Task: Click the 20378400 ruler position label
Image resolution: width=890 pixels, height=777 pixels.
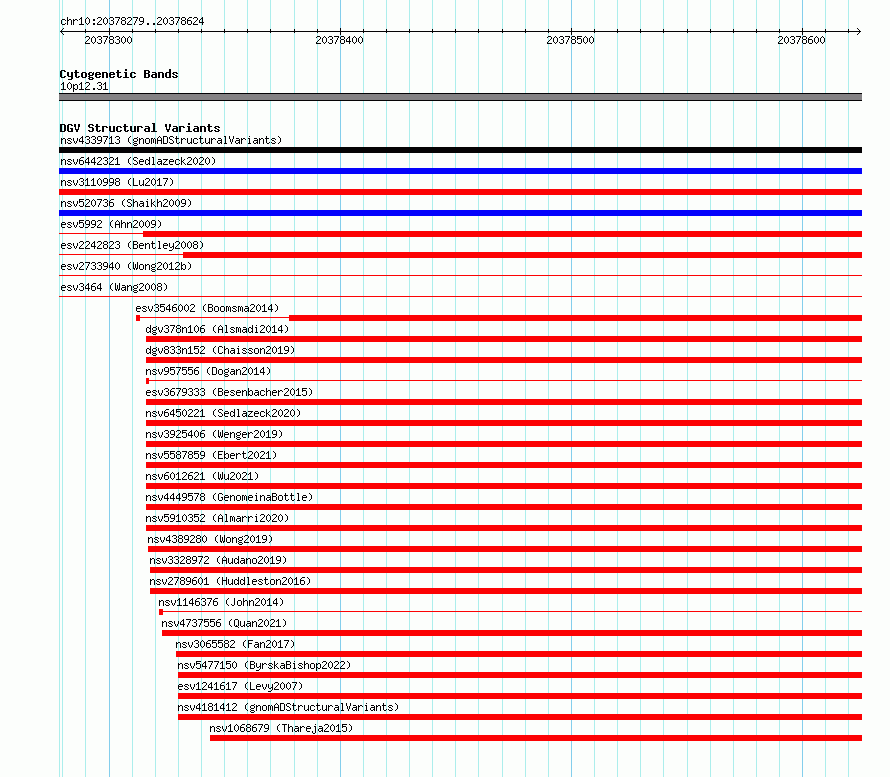Action: [x=339, y=40]
